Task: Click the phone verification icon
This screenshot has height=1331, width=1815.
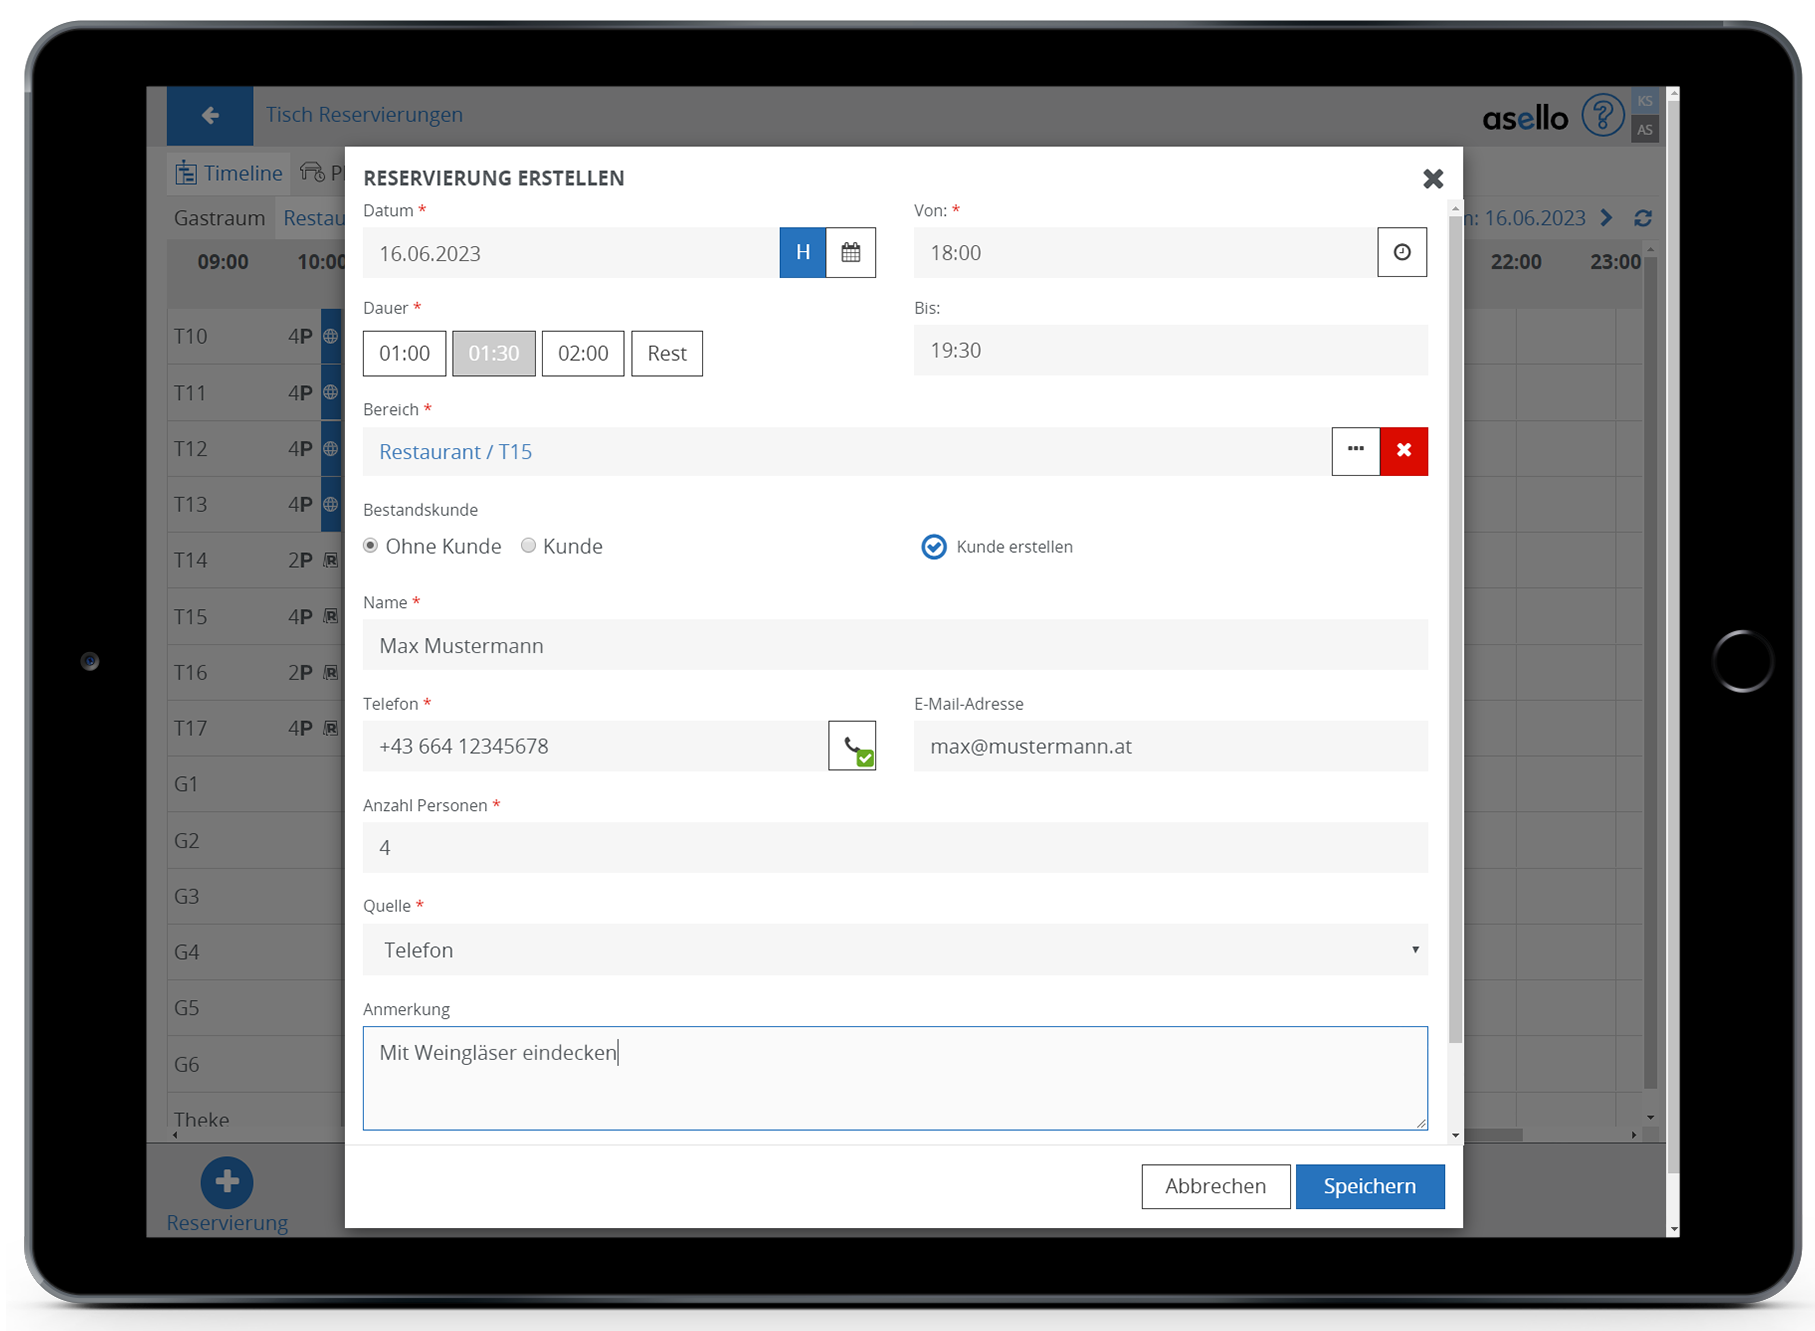Action: (x=852, y=747)
